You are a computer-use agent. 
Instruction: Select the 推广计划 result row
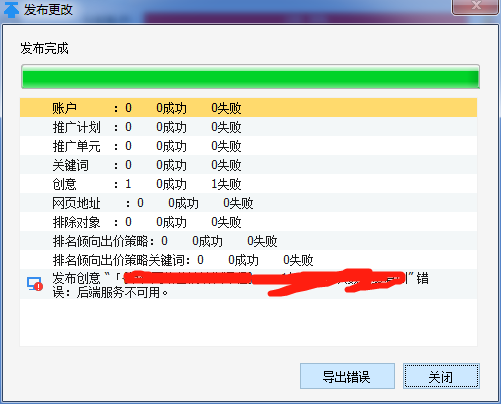pyautogui.click(x=248, y=127)
